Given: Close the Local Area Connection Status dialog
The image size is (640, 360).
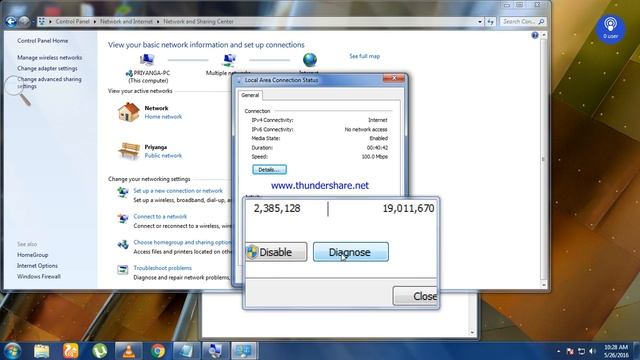Looking at the screenshot, I should pyautogui.click(x=394, y=78).
